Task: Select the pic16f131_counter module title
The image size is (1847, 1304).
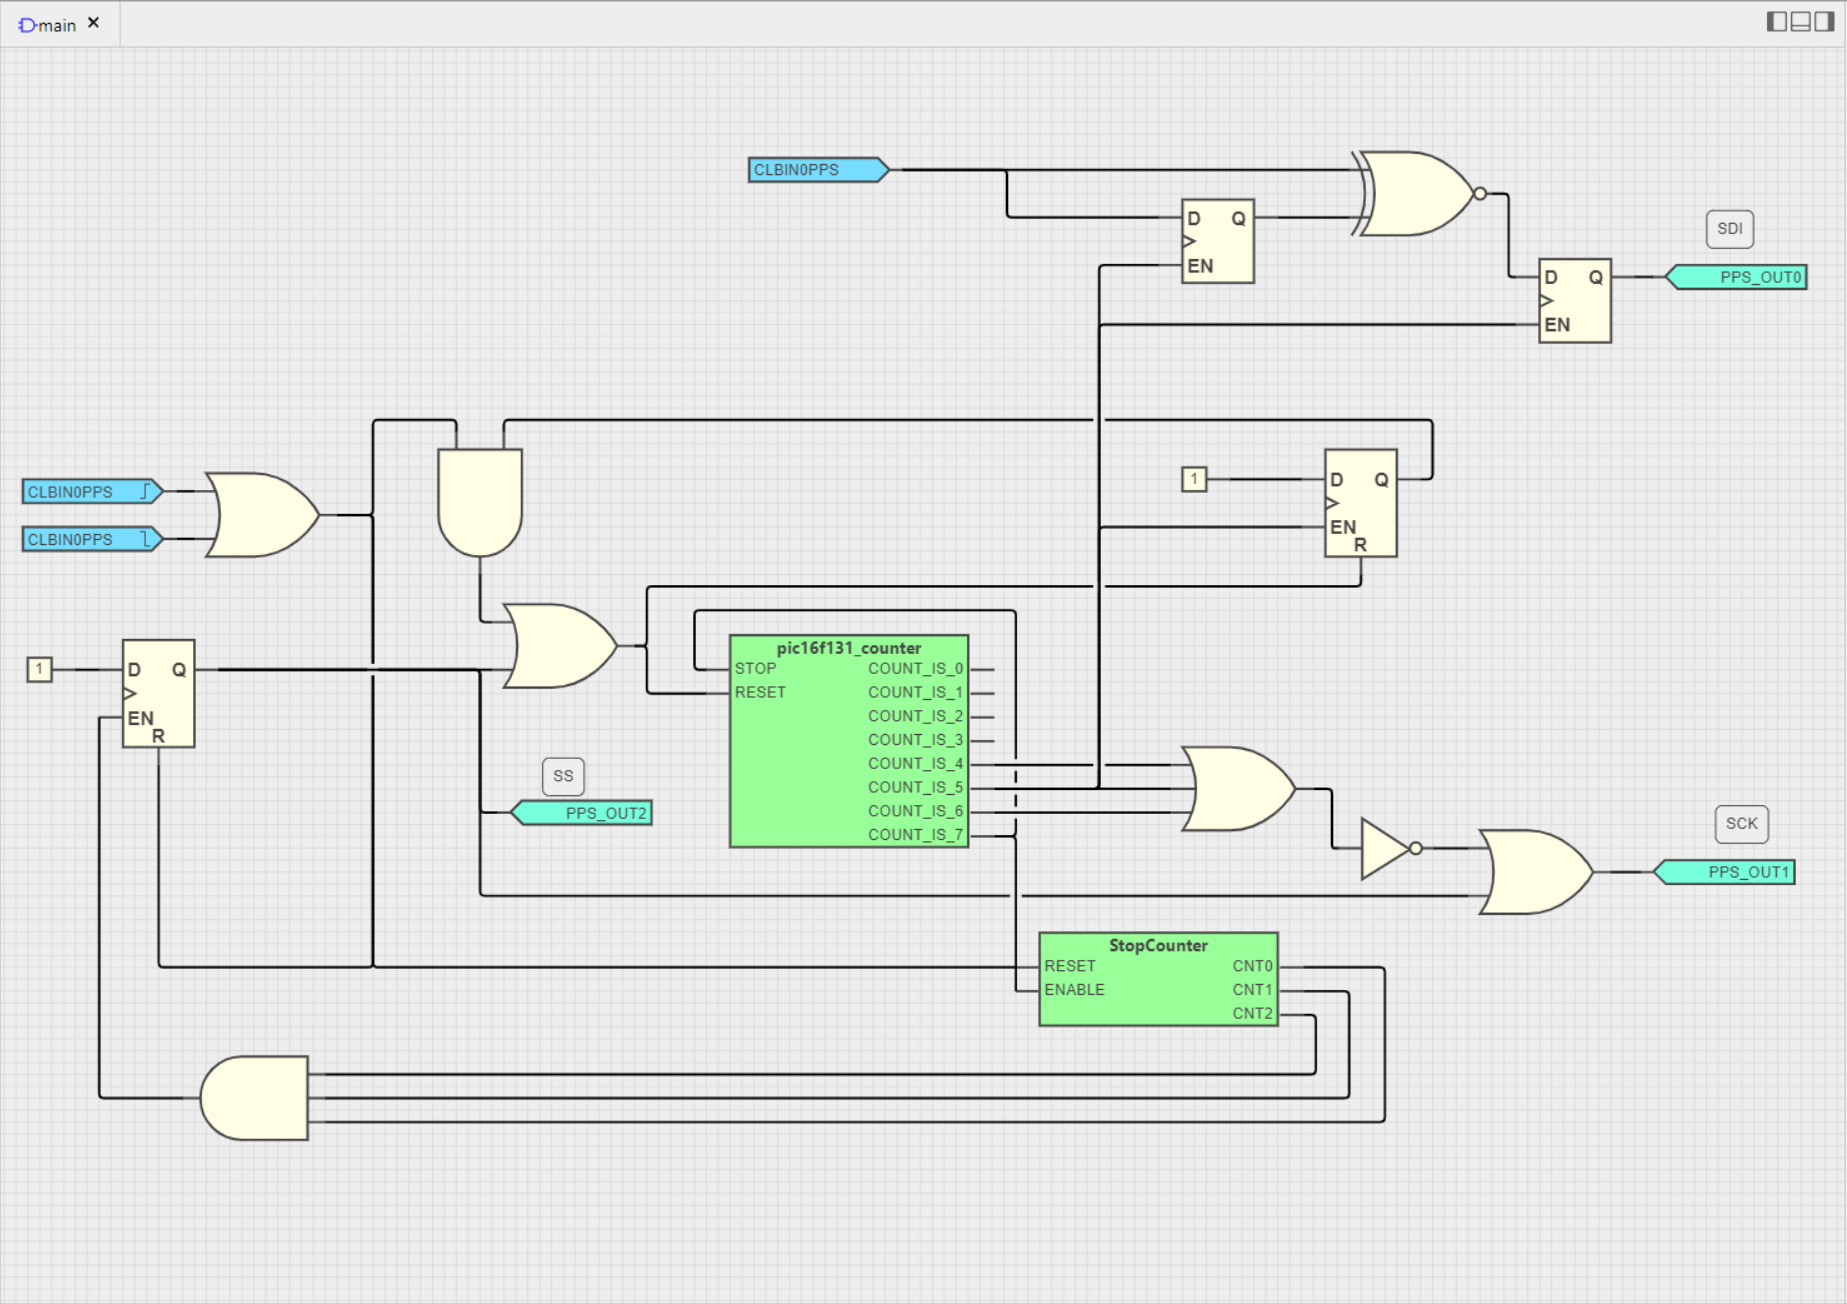Action: tap(849, 647)
